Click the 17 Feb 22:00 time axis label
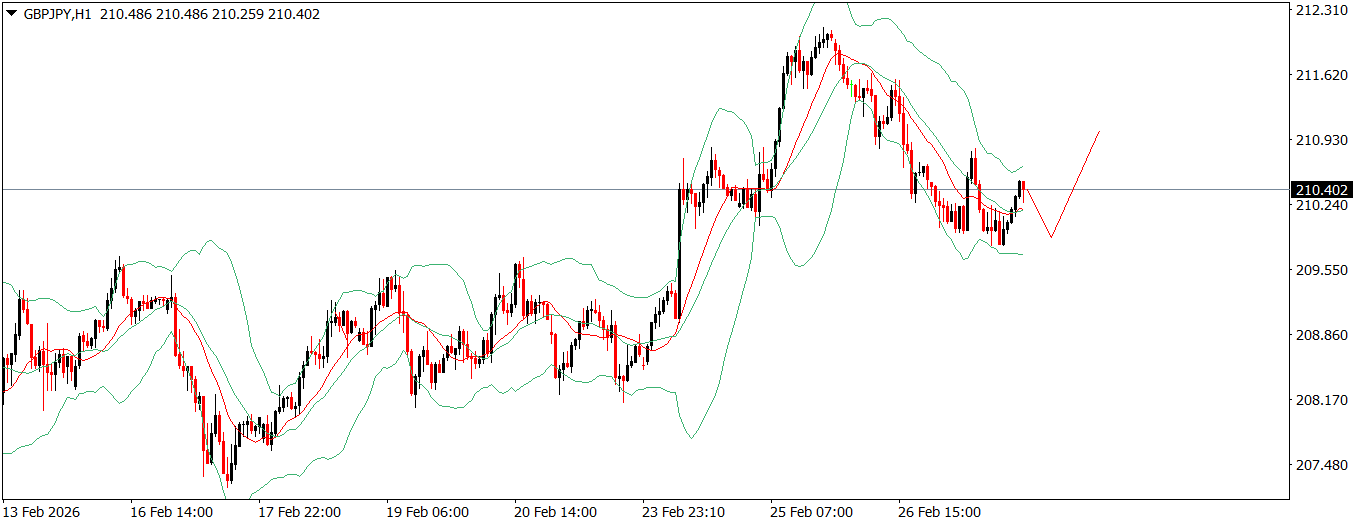 (x=299, y=512)
